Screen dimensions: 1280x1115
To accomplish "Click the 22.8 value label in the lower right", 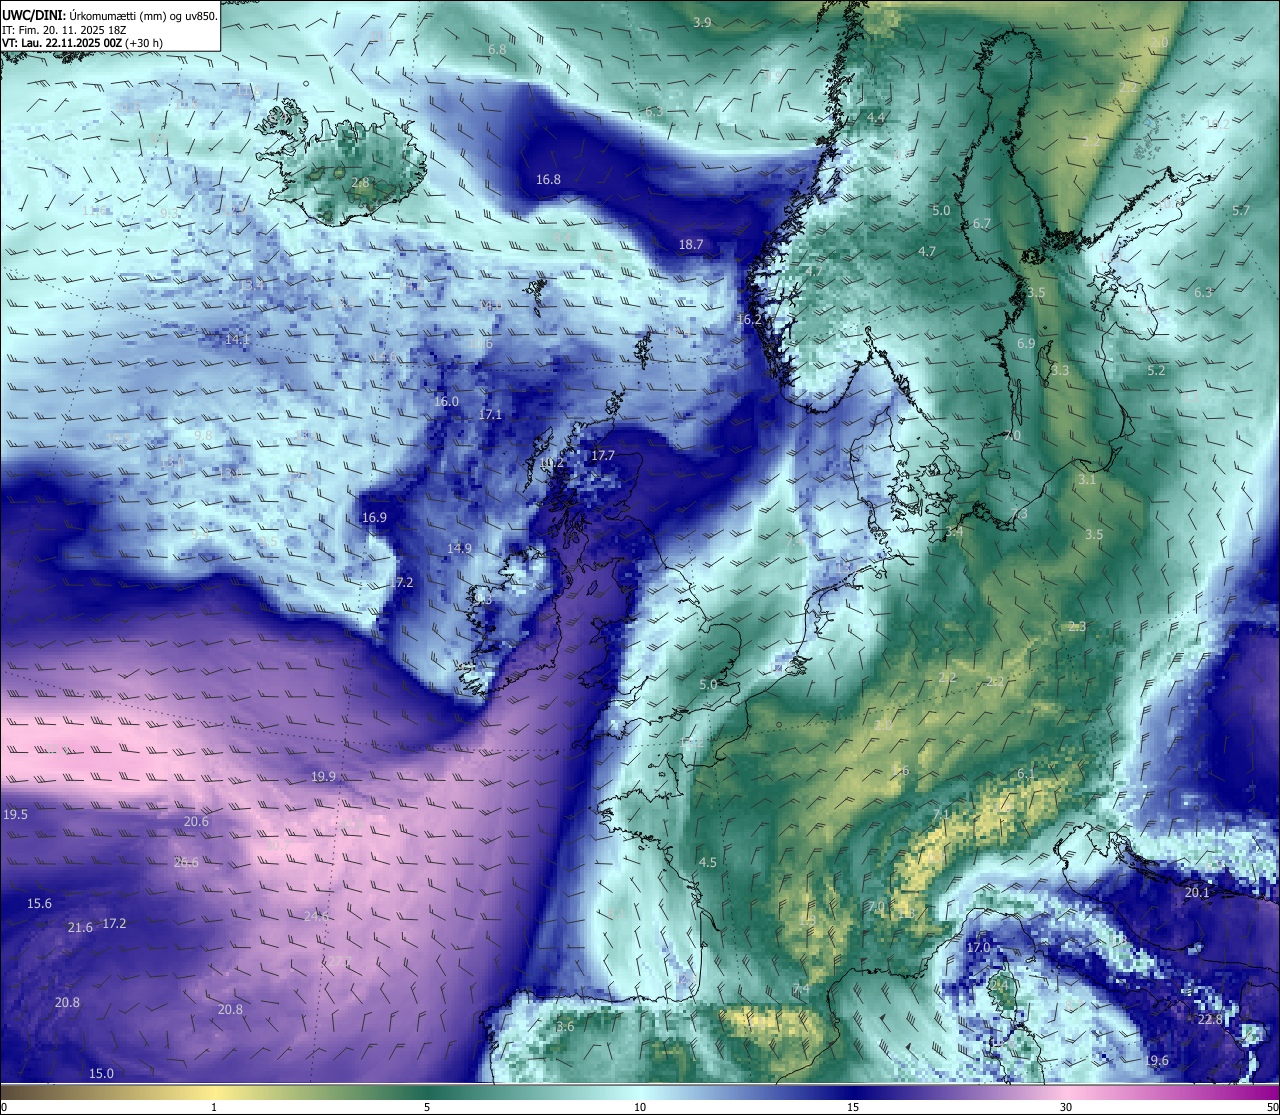I will click(x=1210, y=1019).
